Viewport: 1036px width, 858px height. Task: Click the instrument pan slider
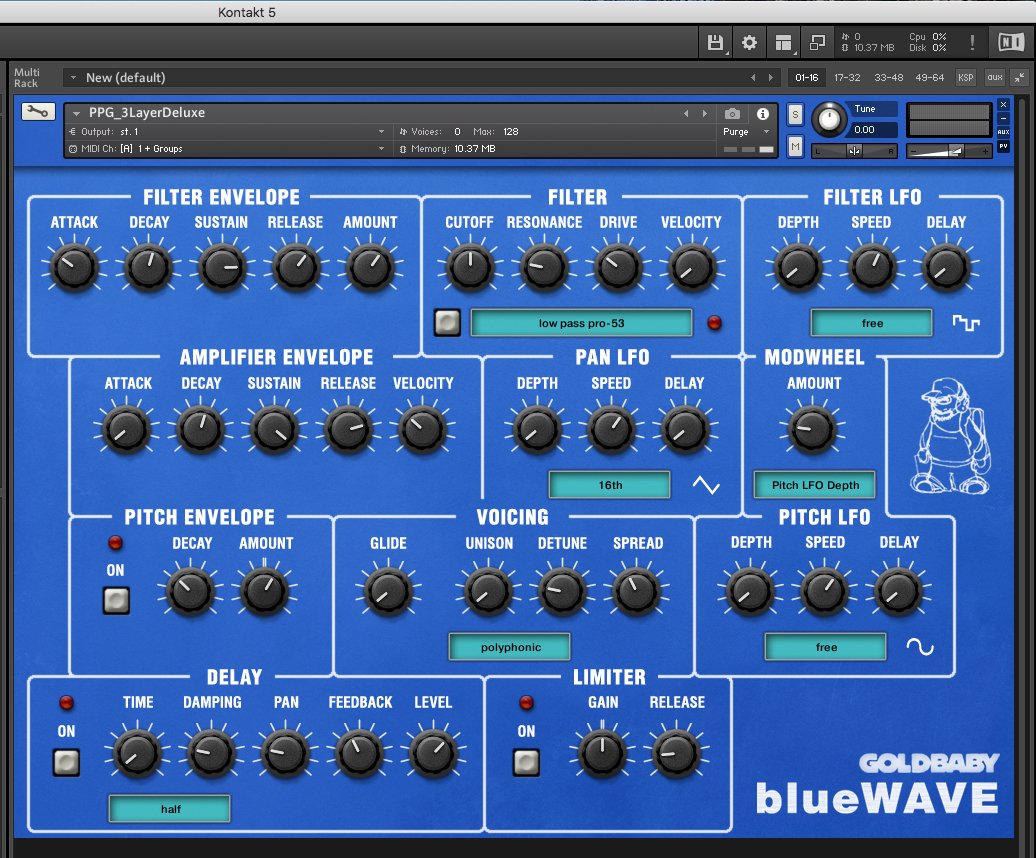coord(854,151)
